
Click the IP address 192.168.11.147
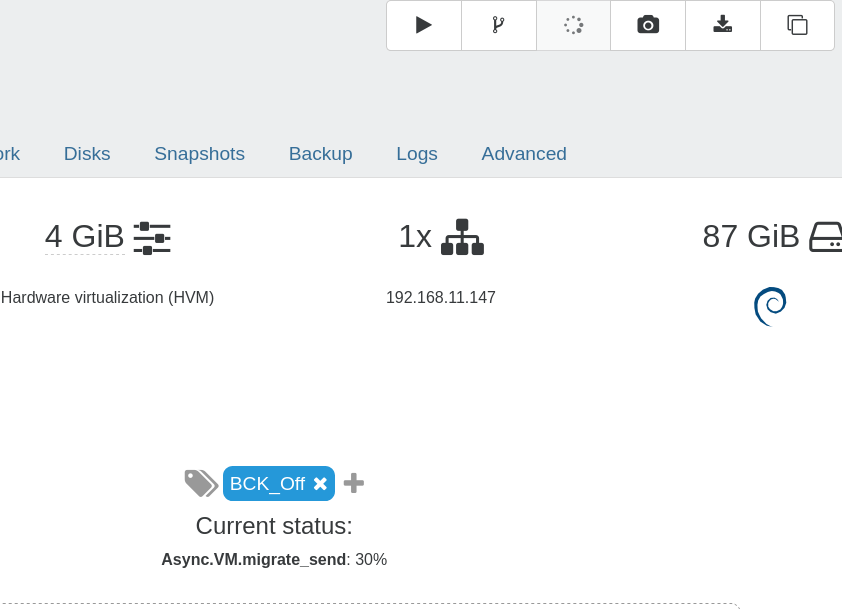click(x=441, y=298)
